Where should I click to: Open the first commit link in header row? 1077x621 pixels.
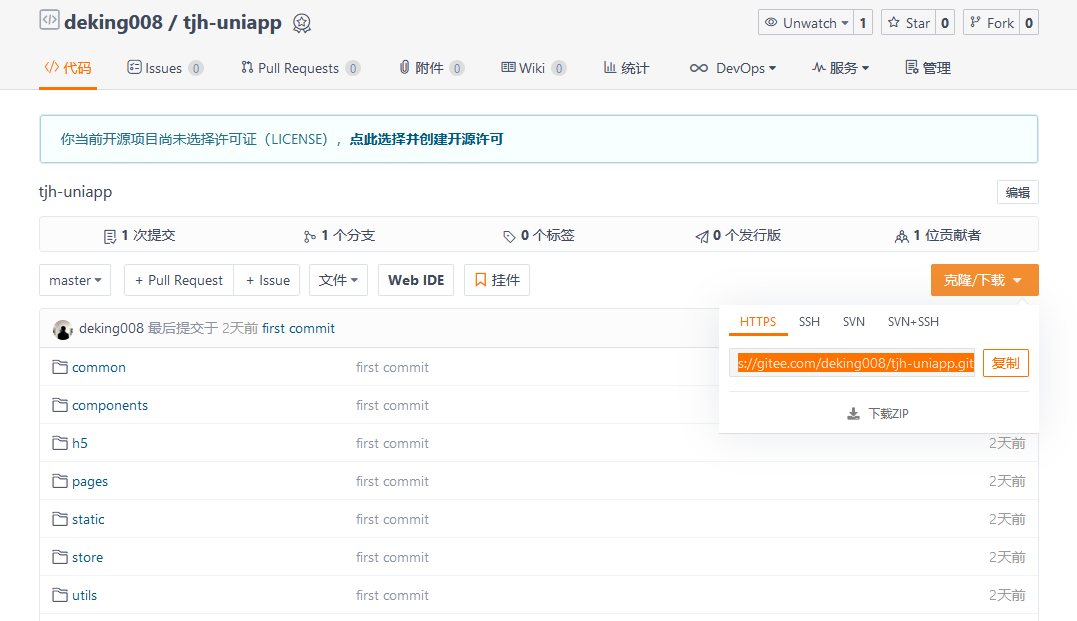tap(298, 328)
